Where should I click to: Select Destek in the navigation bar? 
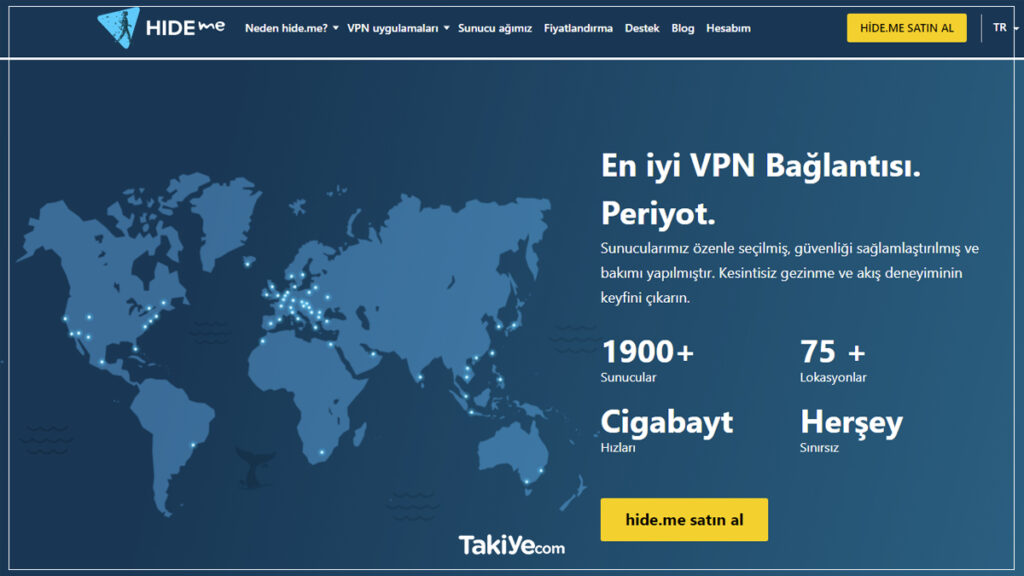coord(642,28)
